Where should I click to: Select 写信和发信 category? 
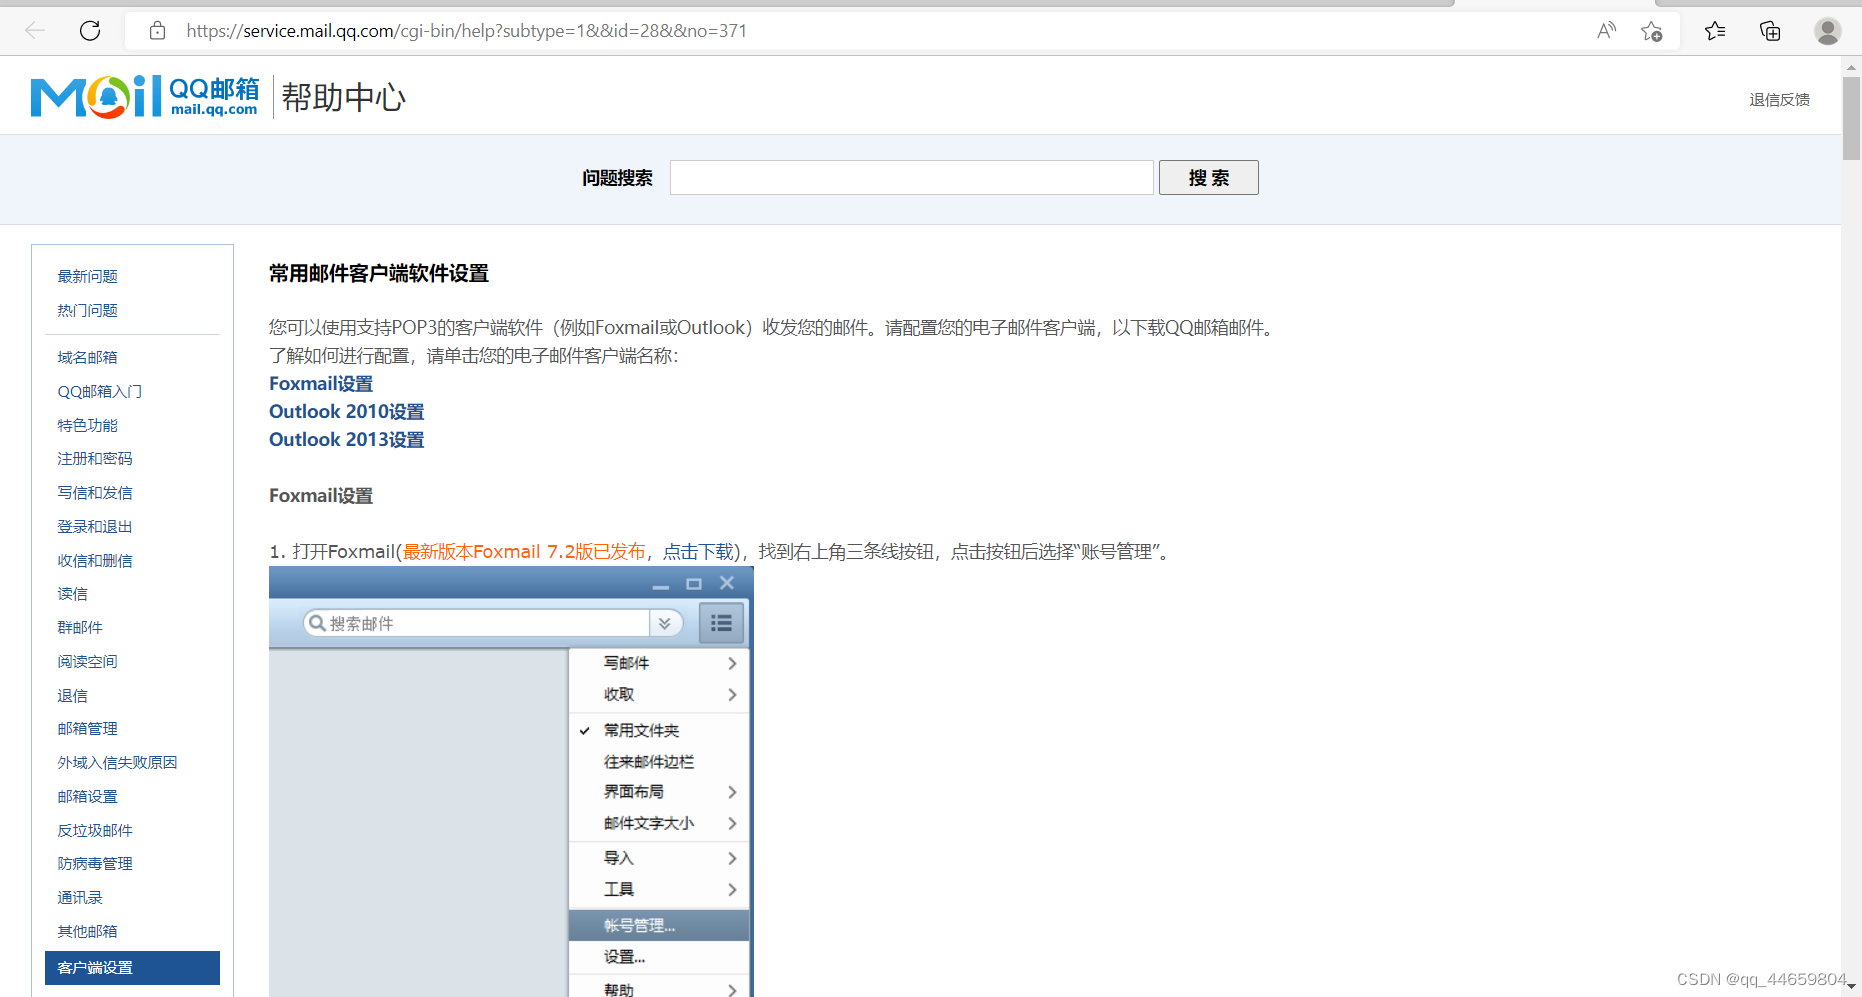(95, 492)
